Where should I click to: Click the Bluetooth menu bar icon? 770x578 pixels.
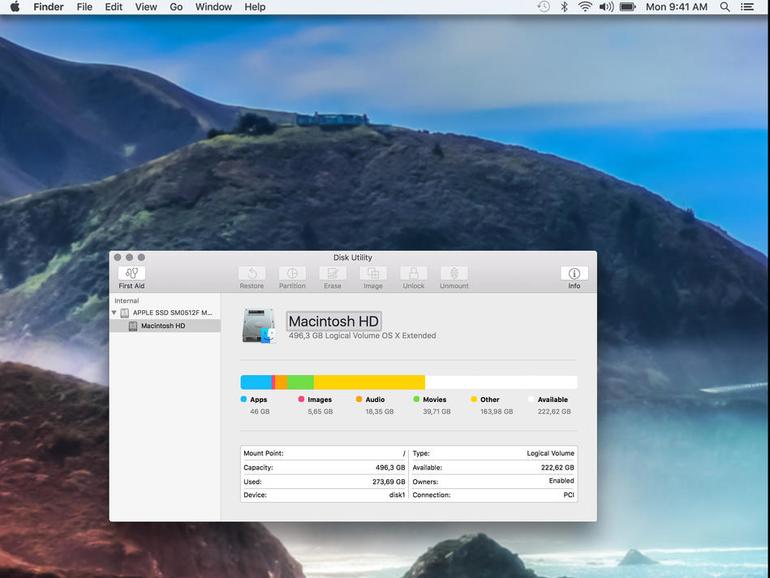(x=564, y=7)
